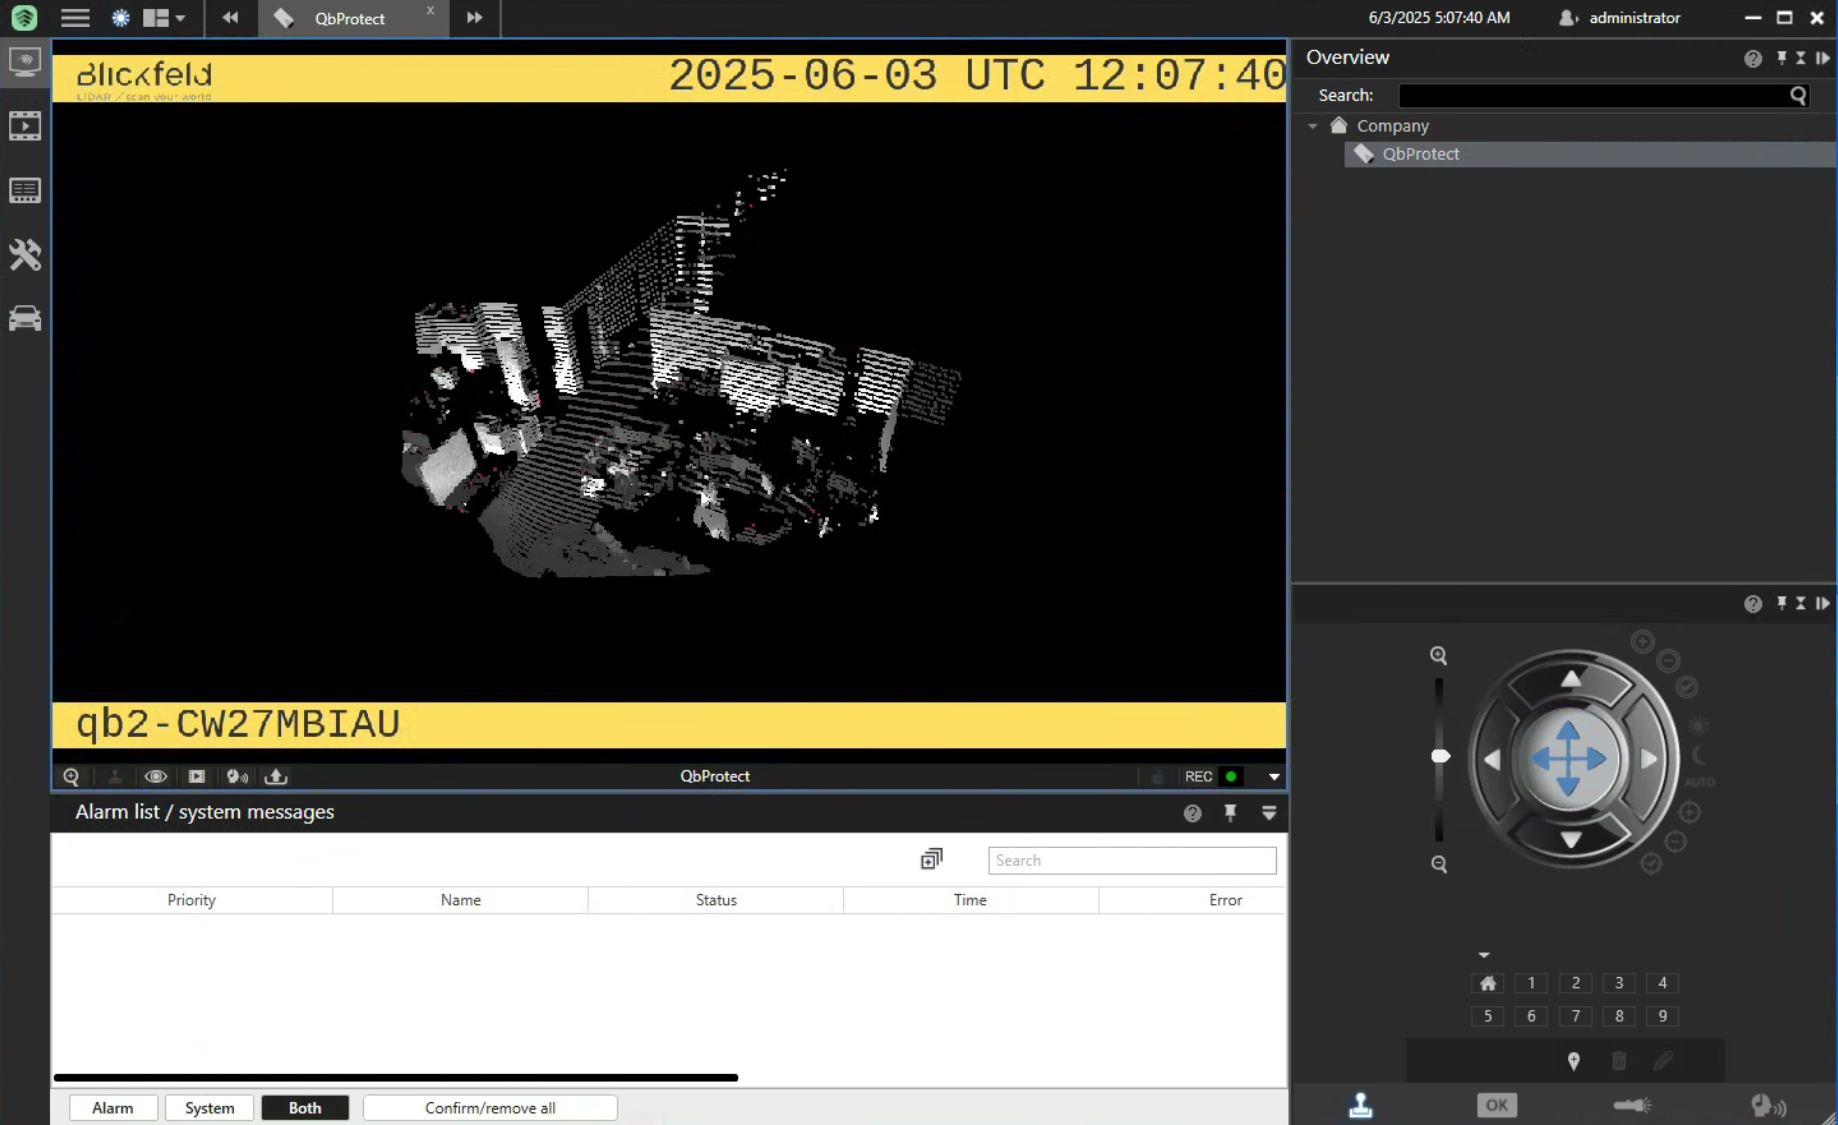Screen dimensions: 1838x1125
Task: Click the export icon in camera toolbar
Action: pos(276,776)
